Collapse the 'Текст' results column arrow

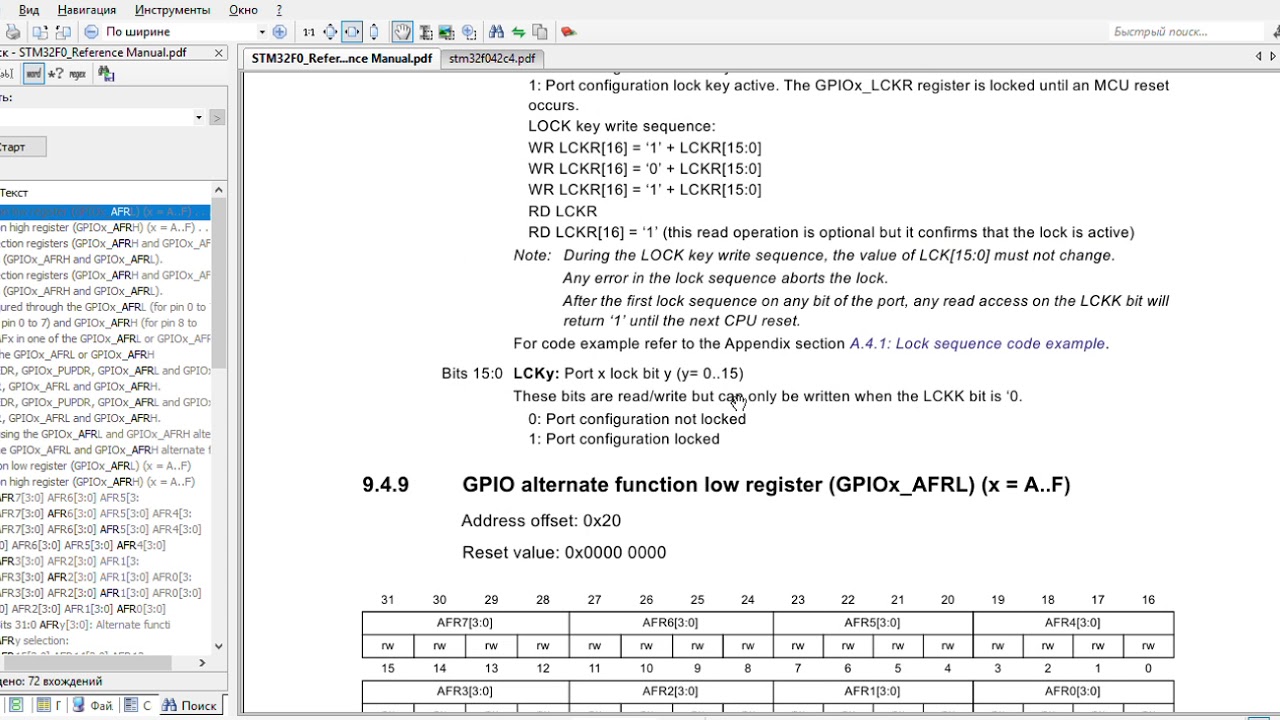219,190
